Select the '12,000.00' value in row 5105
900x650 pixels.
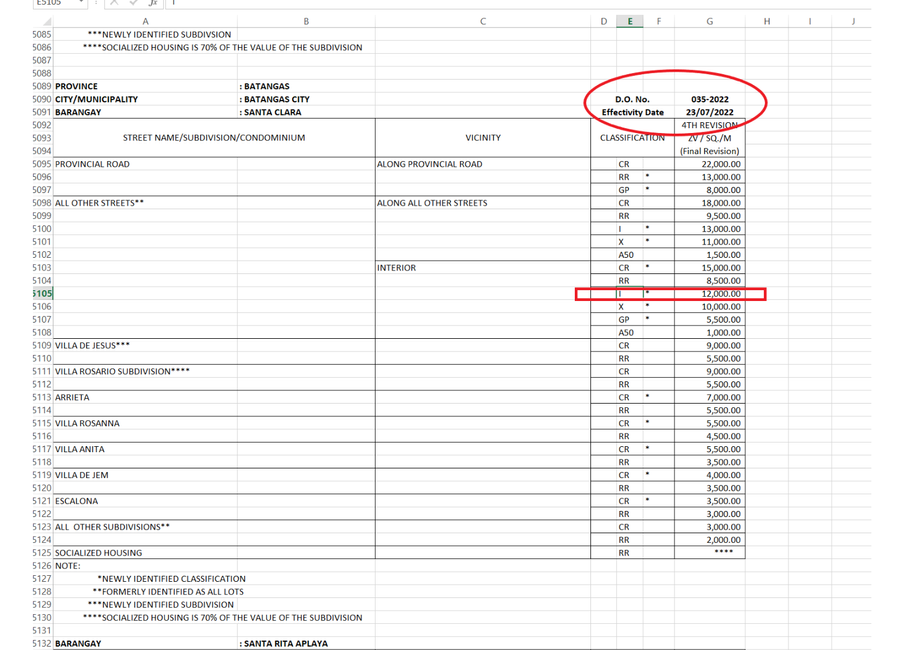[709, 293]
